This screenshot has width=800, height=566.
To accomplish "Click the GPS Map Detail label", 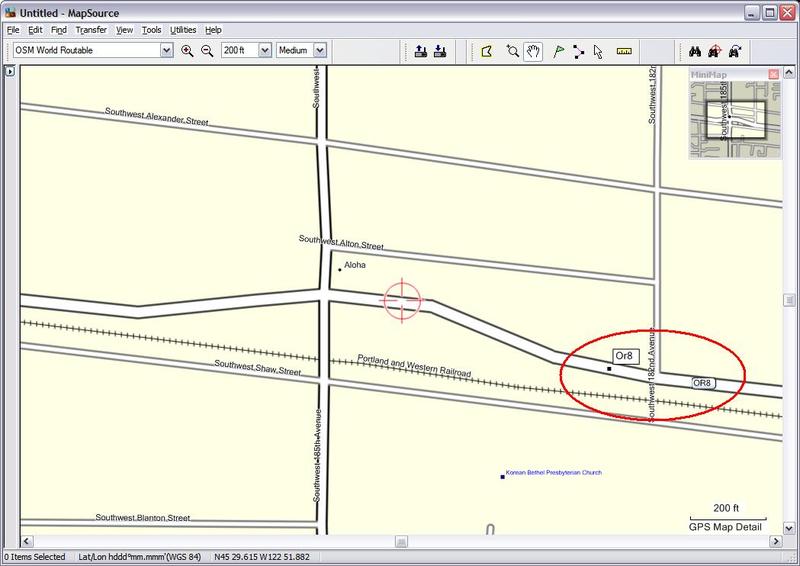I will click(725, 527).
